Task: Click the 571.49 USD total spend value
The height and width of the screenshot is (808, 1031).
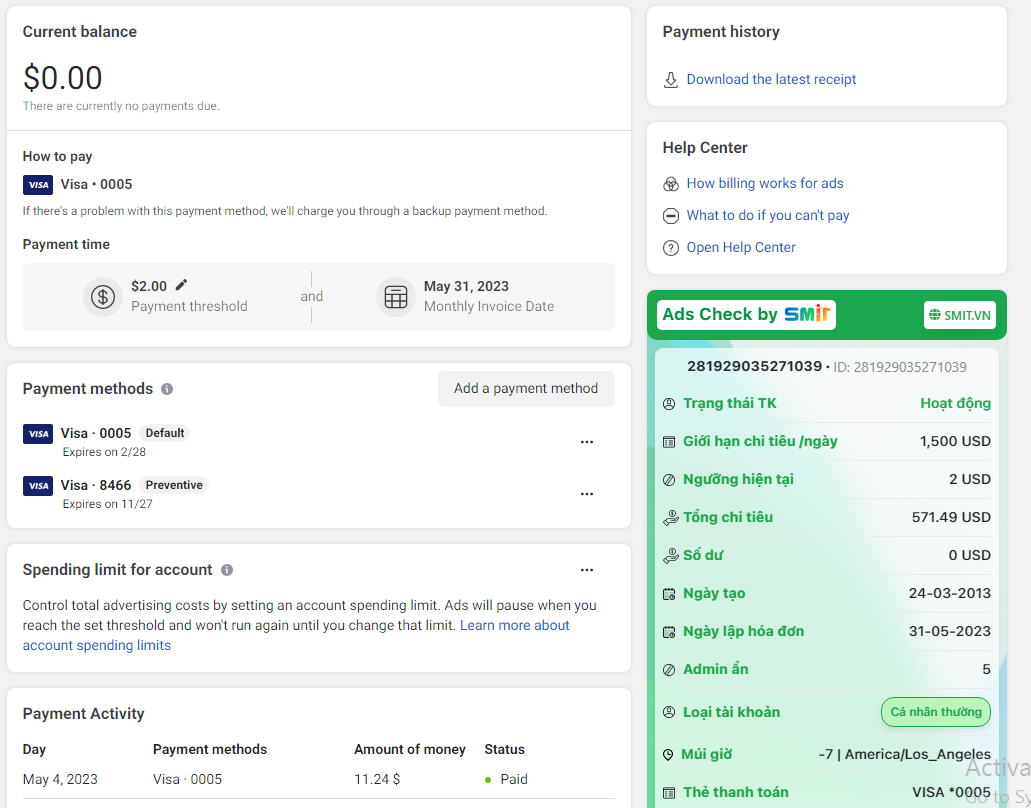Action: (x=951, y=517)
